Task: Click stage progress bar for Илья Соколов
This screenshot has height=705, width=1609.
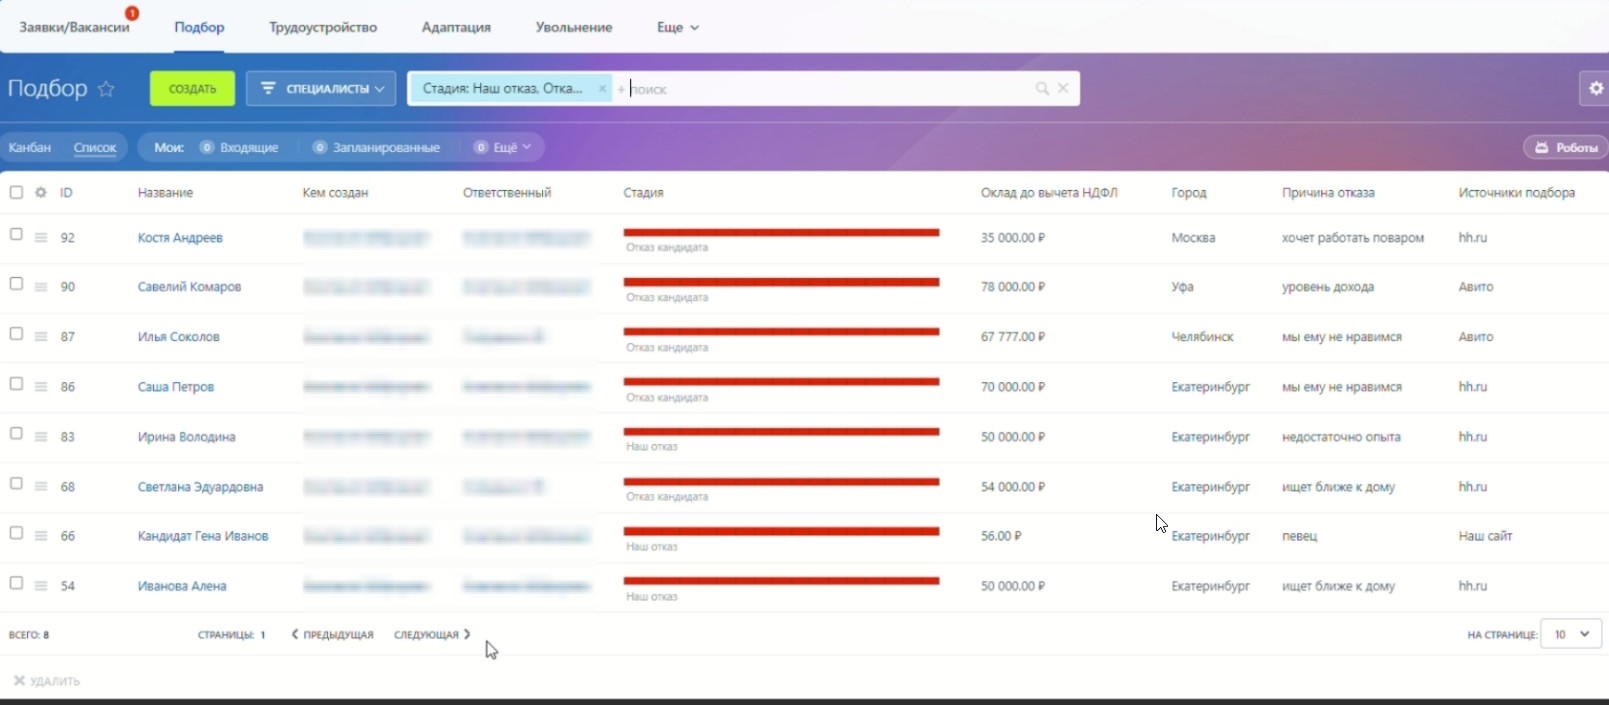Action: tap(781, 332)
